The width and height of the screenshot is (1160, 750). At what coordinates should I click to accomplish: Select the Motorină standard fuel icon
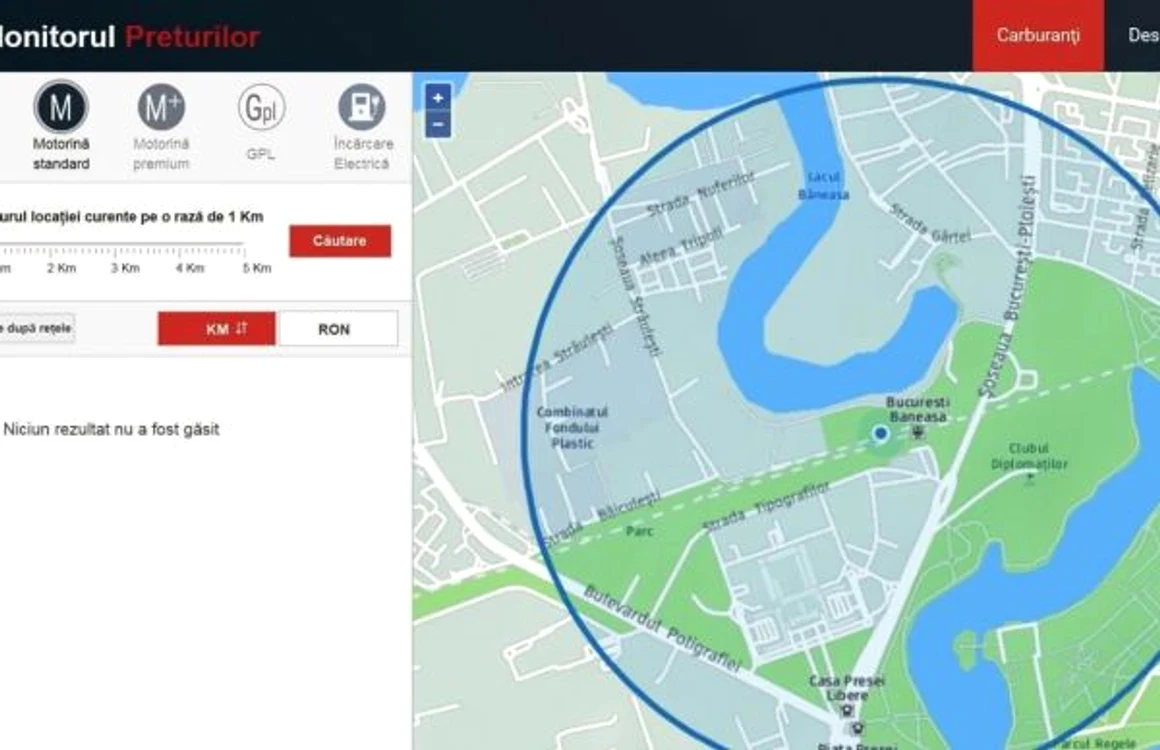point(61,108)
